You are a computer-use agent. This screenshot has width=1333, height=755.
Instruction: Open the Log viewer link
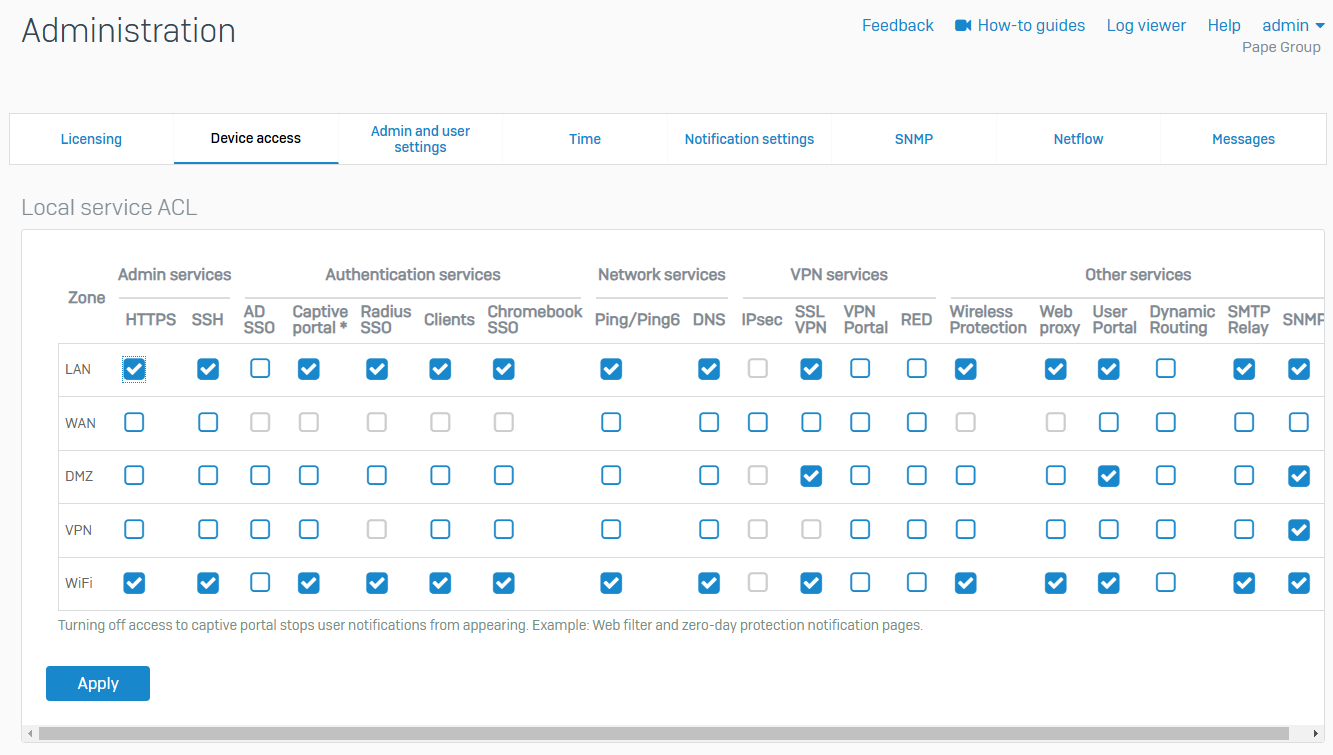click(1146, 26)
